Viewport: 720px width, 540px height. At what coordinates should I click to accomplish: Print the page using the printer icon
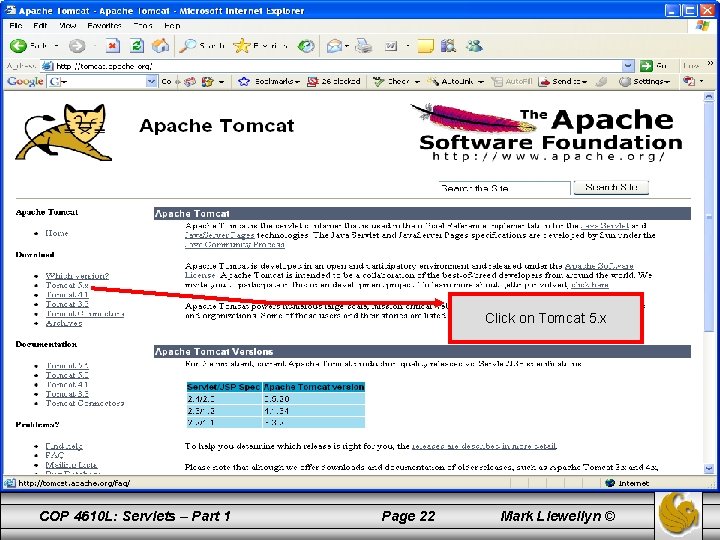(x=364, y=45)
